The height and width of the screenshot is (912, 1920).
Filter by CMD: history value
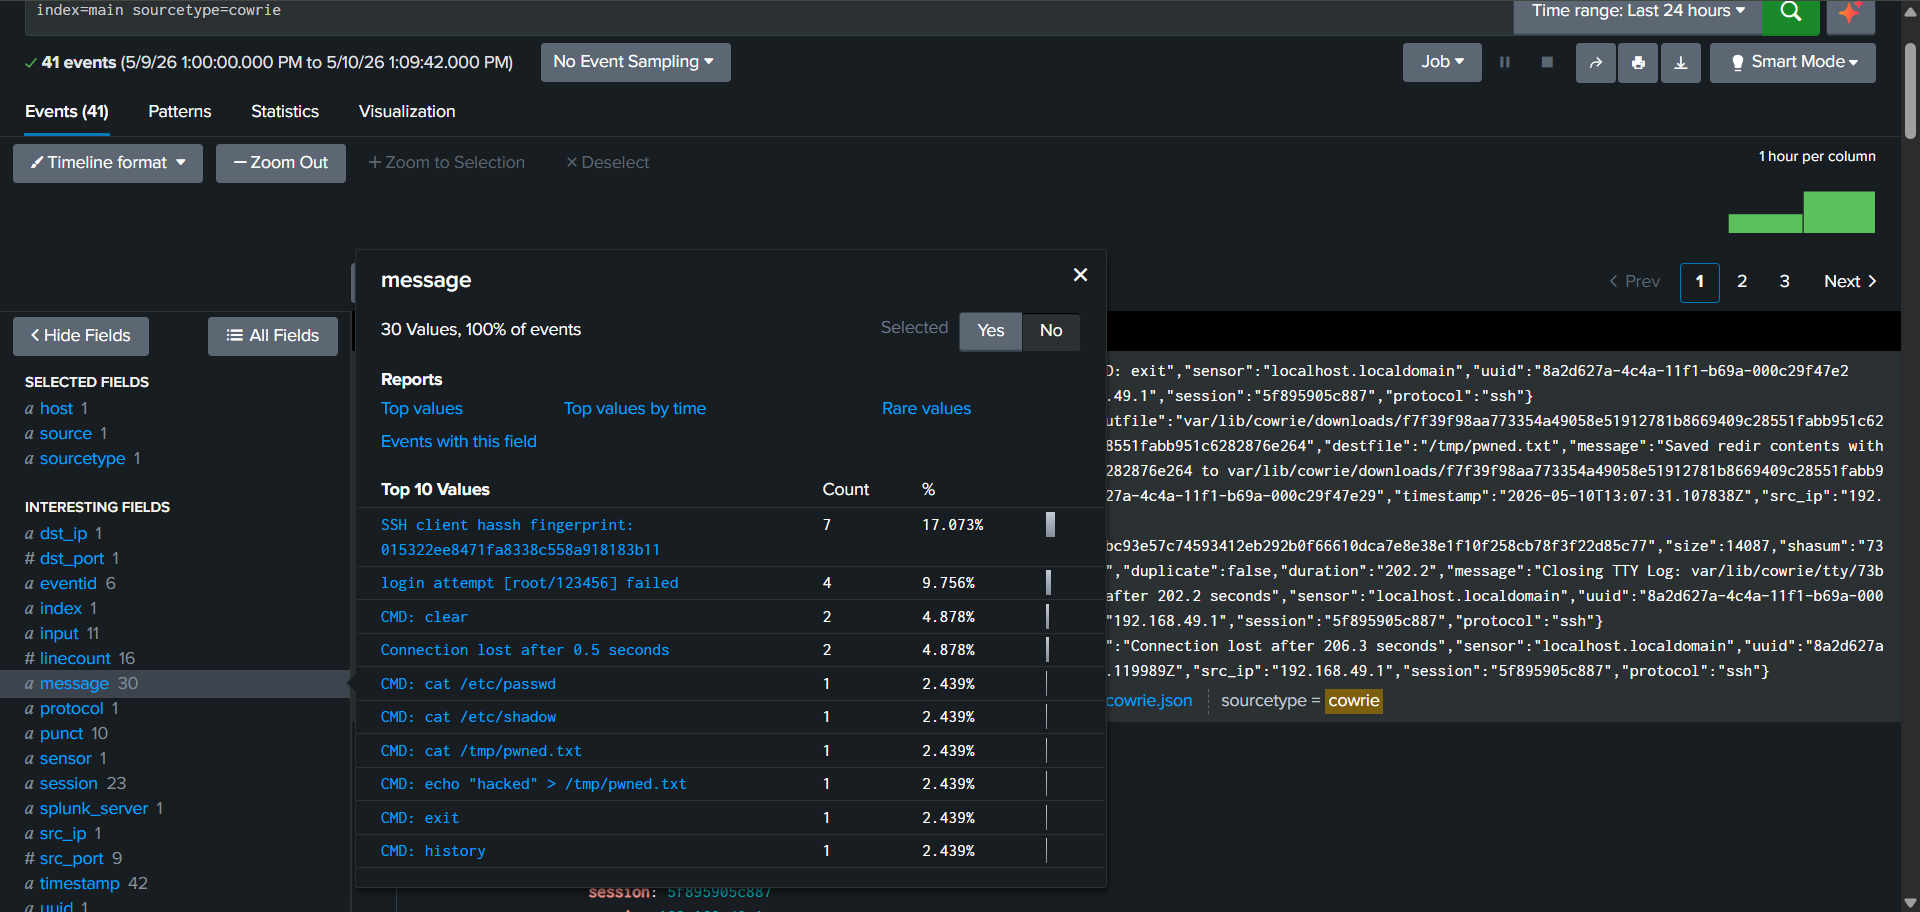[433, 851]
